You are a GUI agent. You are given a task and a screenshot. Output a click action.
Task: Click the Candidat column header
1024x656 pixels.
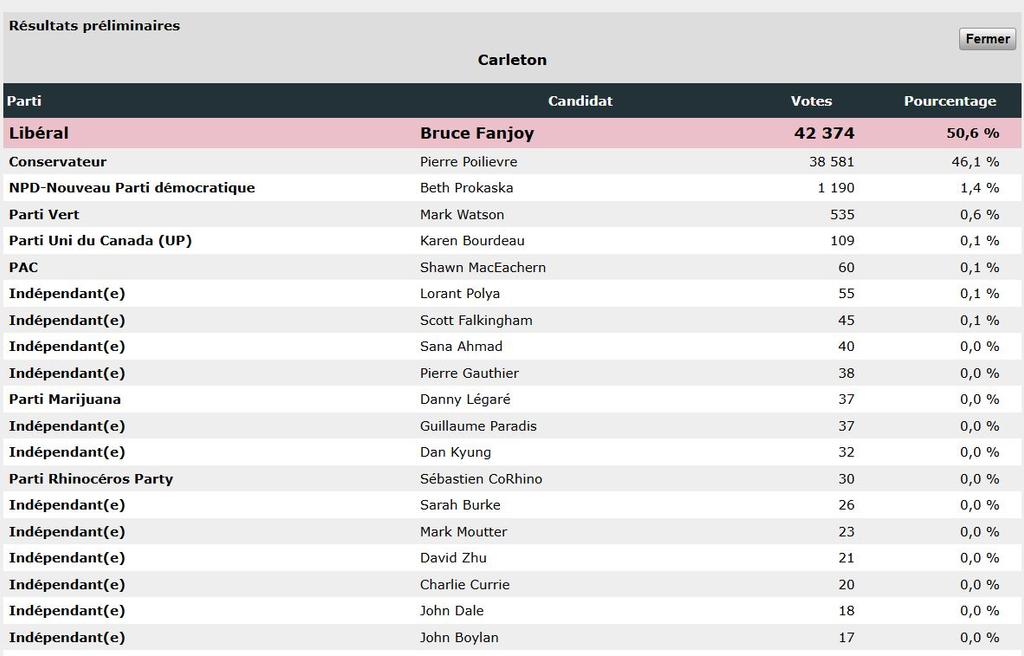pos(580,101)
